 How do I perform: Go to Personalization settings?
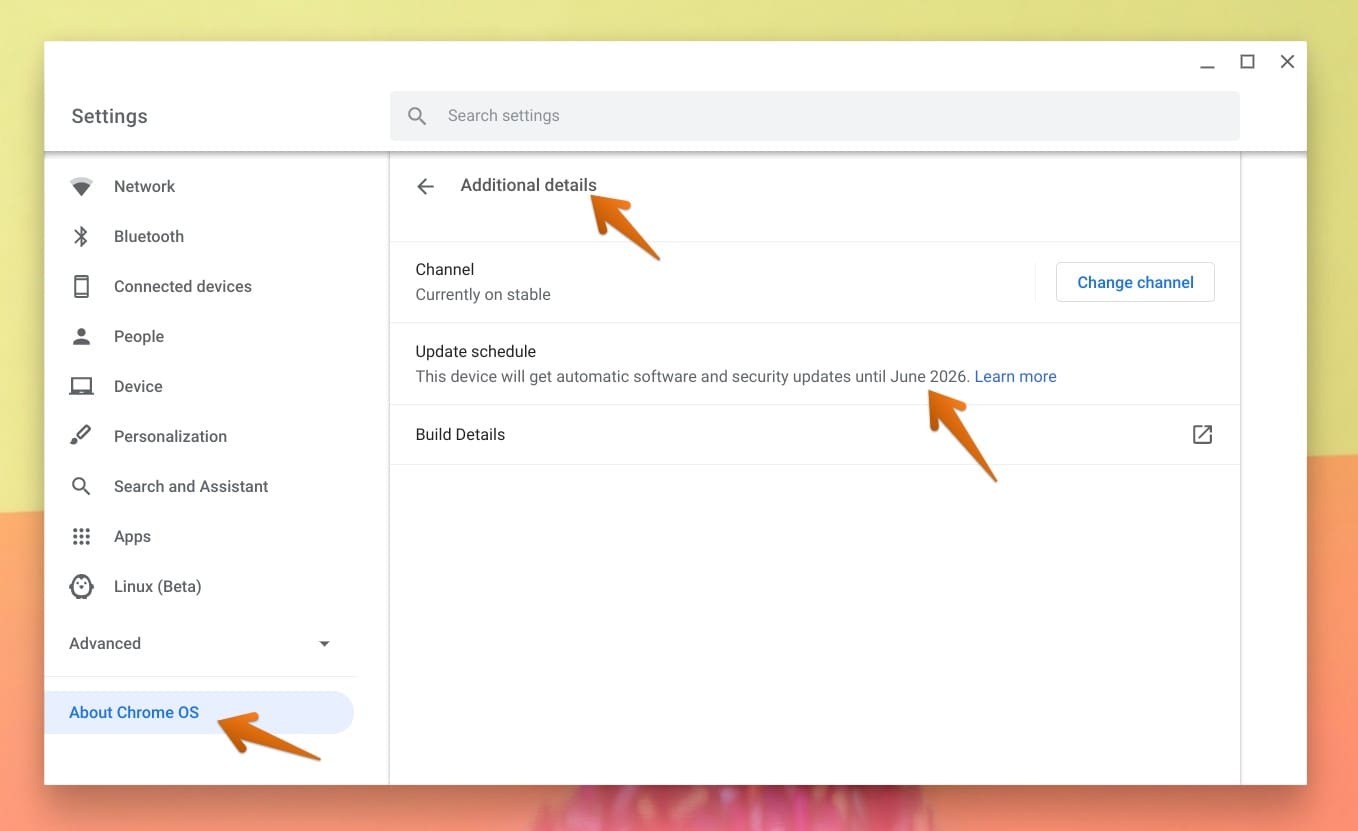[170, 436]
